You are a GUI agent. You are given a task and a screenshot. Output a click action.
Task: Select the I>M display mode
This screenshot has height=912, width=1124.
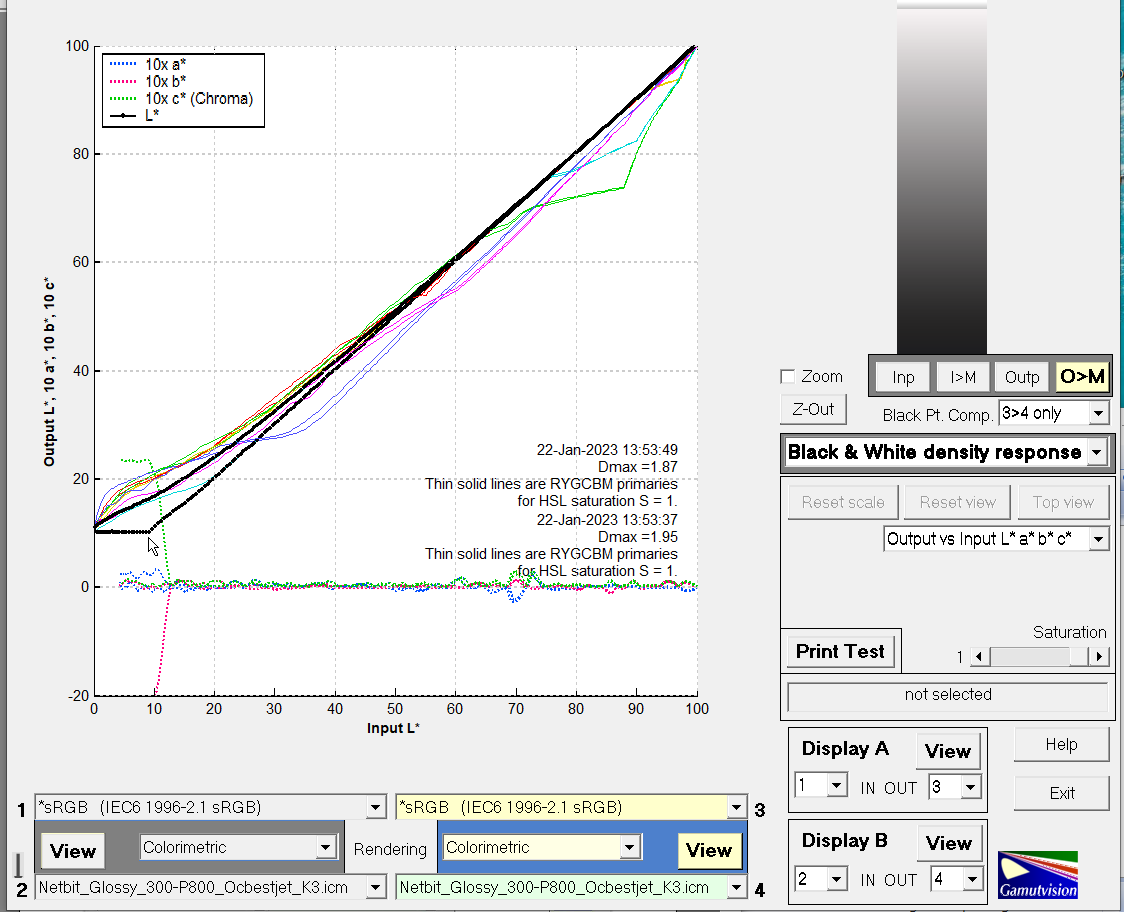click(963, 377)
